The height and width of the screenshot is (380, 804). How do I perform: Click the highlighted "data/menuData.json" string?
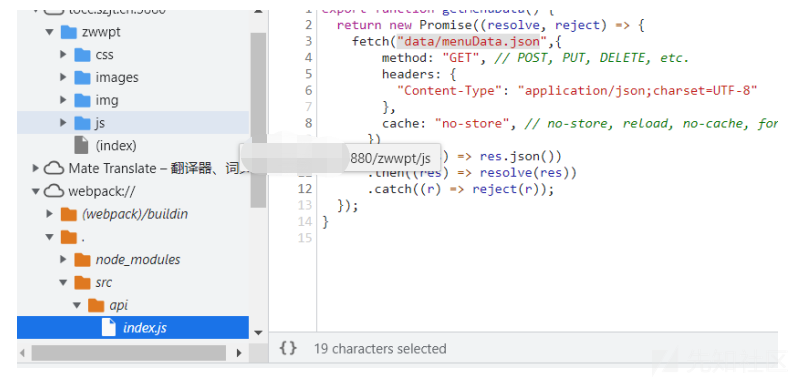[468, 42]
